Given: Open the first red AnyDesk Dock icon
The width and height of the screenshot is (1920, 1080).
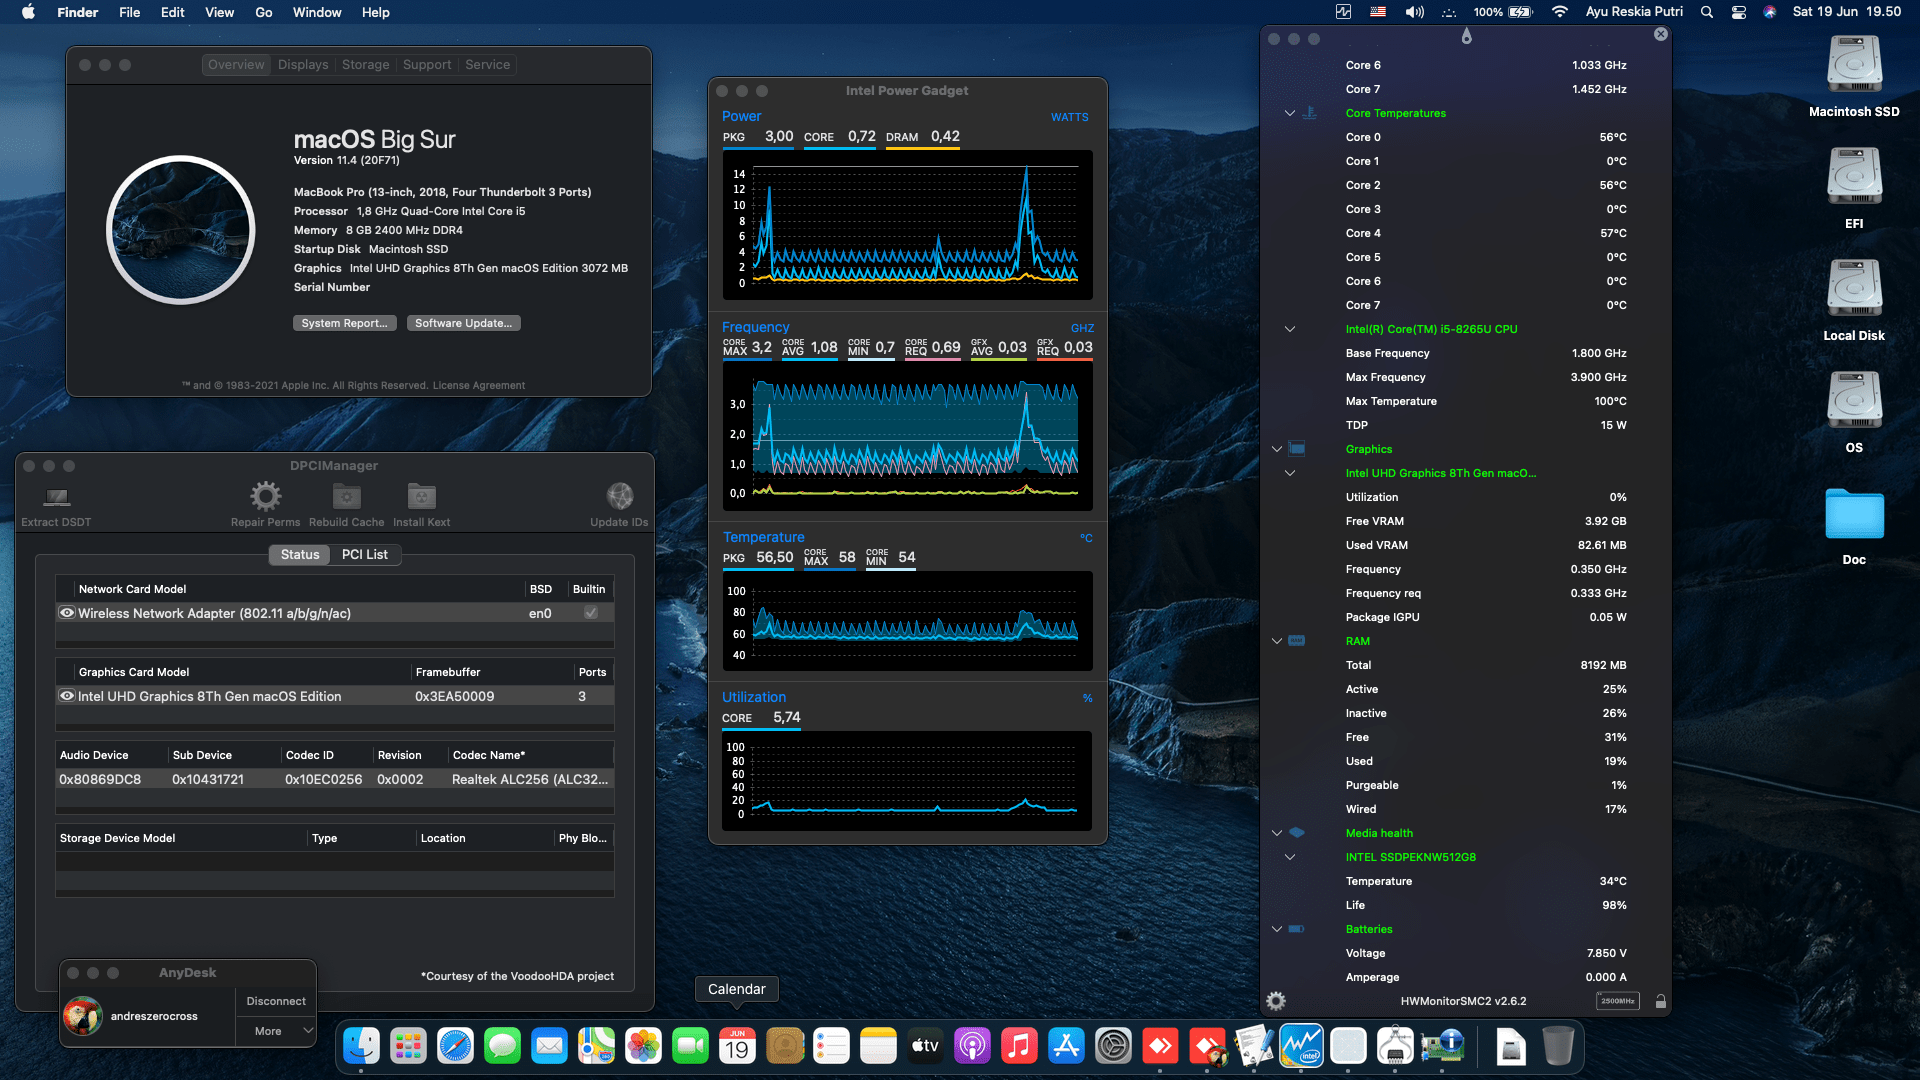Looking at the screenshot, I should click(1160, 1046).
